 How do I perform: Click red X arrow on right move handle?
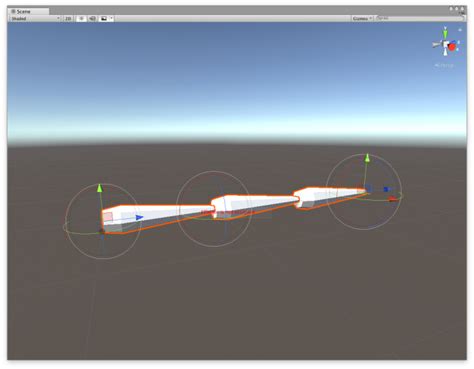click(393, 199)
